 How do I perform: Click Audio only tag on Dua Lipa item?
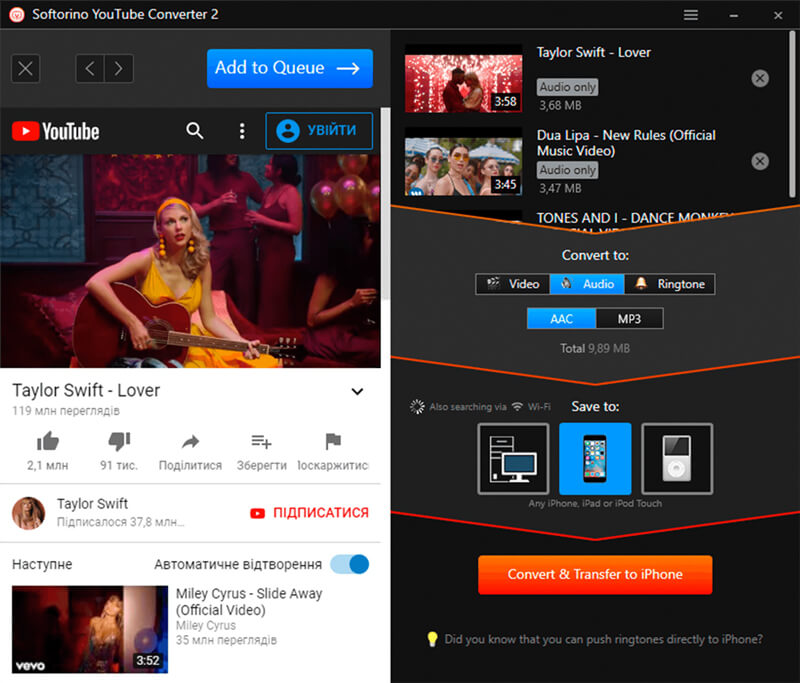pos(567,170)
